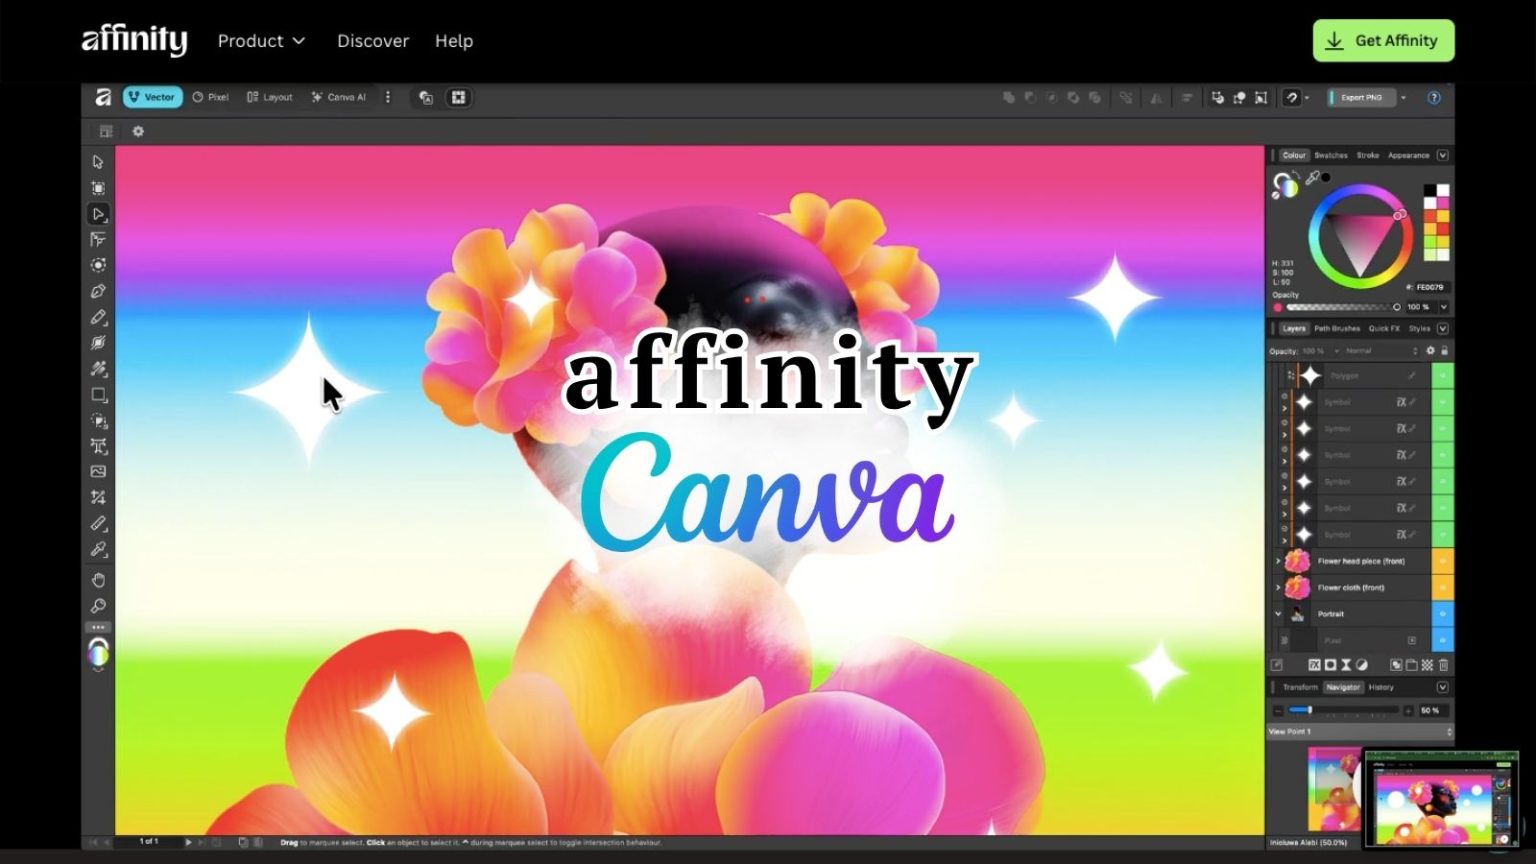Toggle visibility of the Polygon layer
1536x864 pixels.
(1442, 376)
